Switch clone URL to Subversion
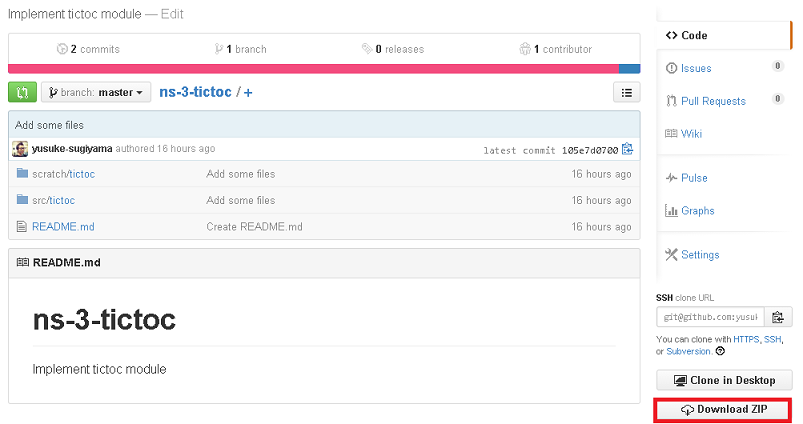The width and height of the screenshot is (803, 424). pyautogui.click(x=688, y=351)
